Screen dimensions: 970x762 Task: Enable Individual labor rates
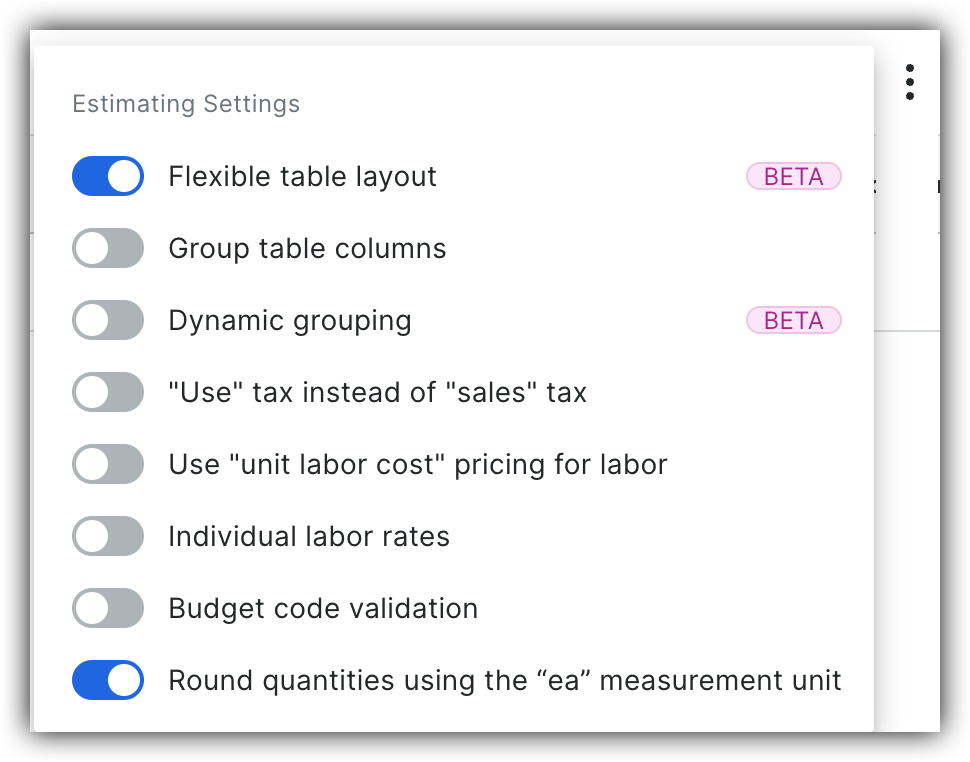pos(107,536)
